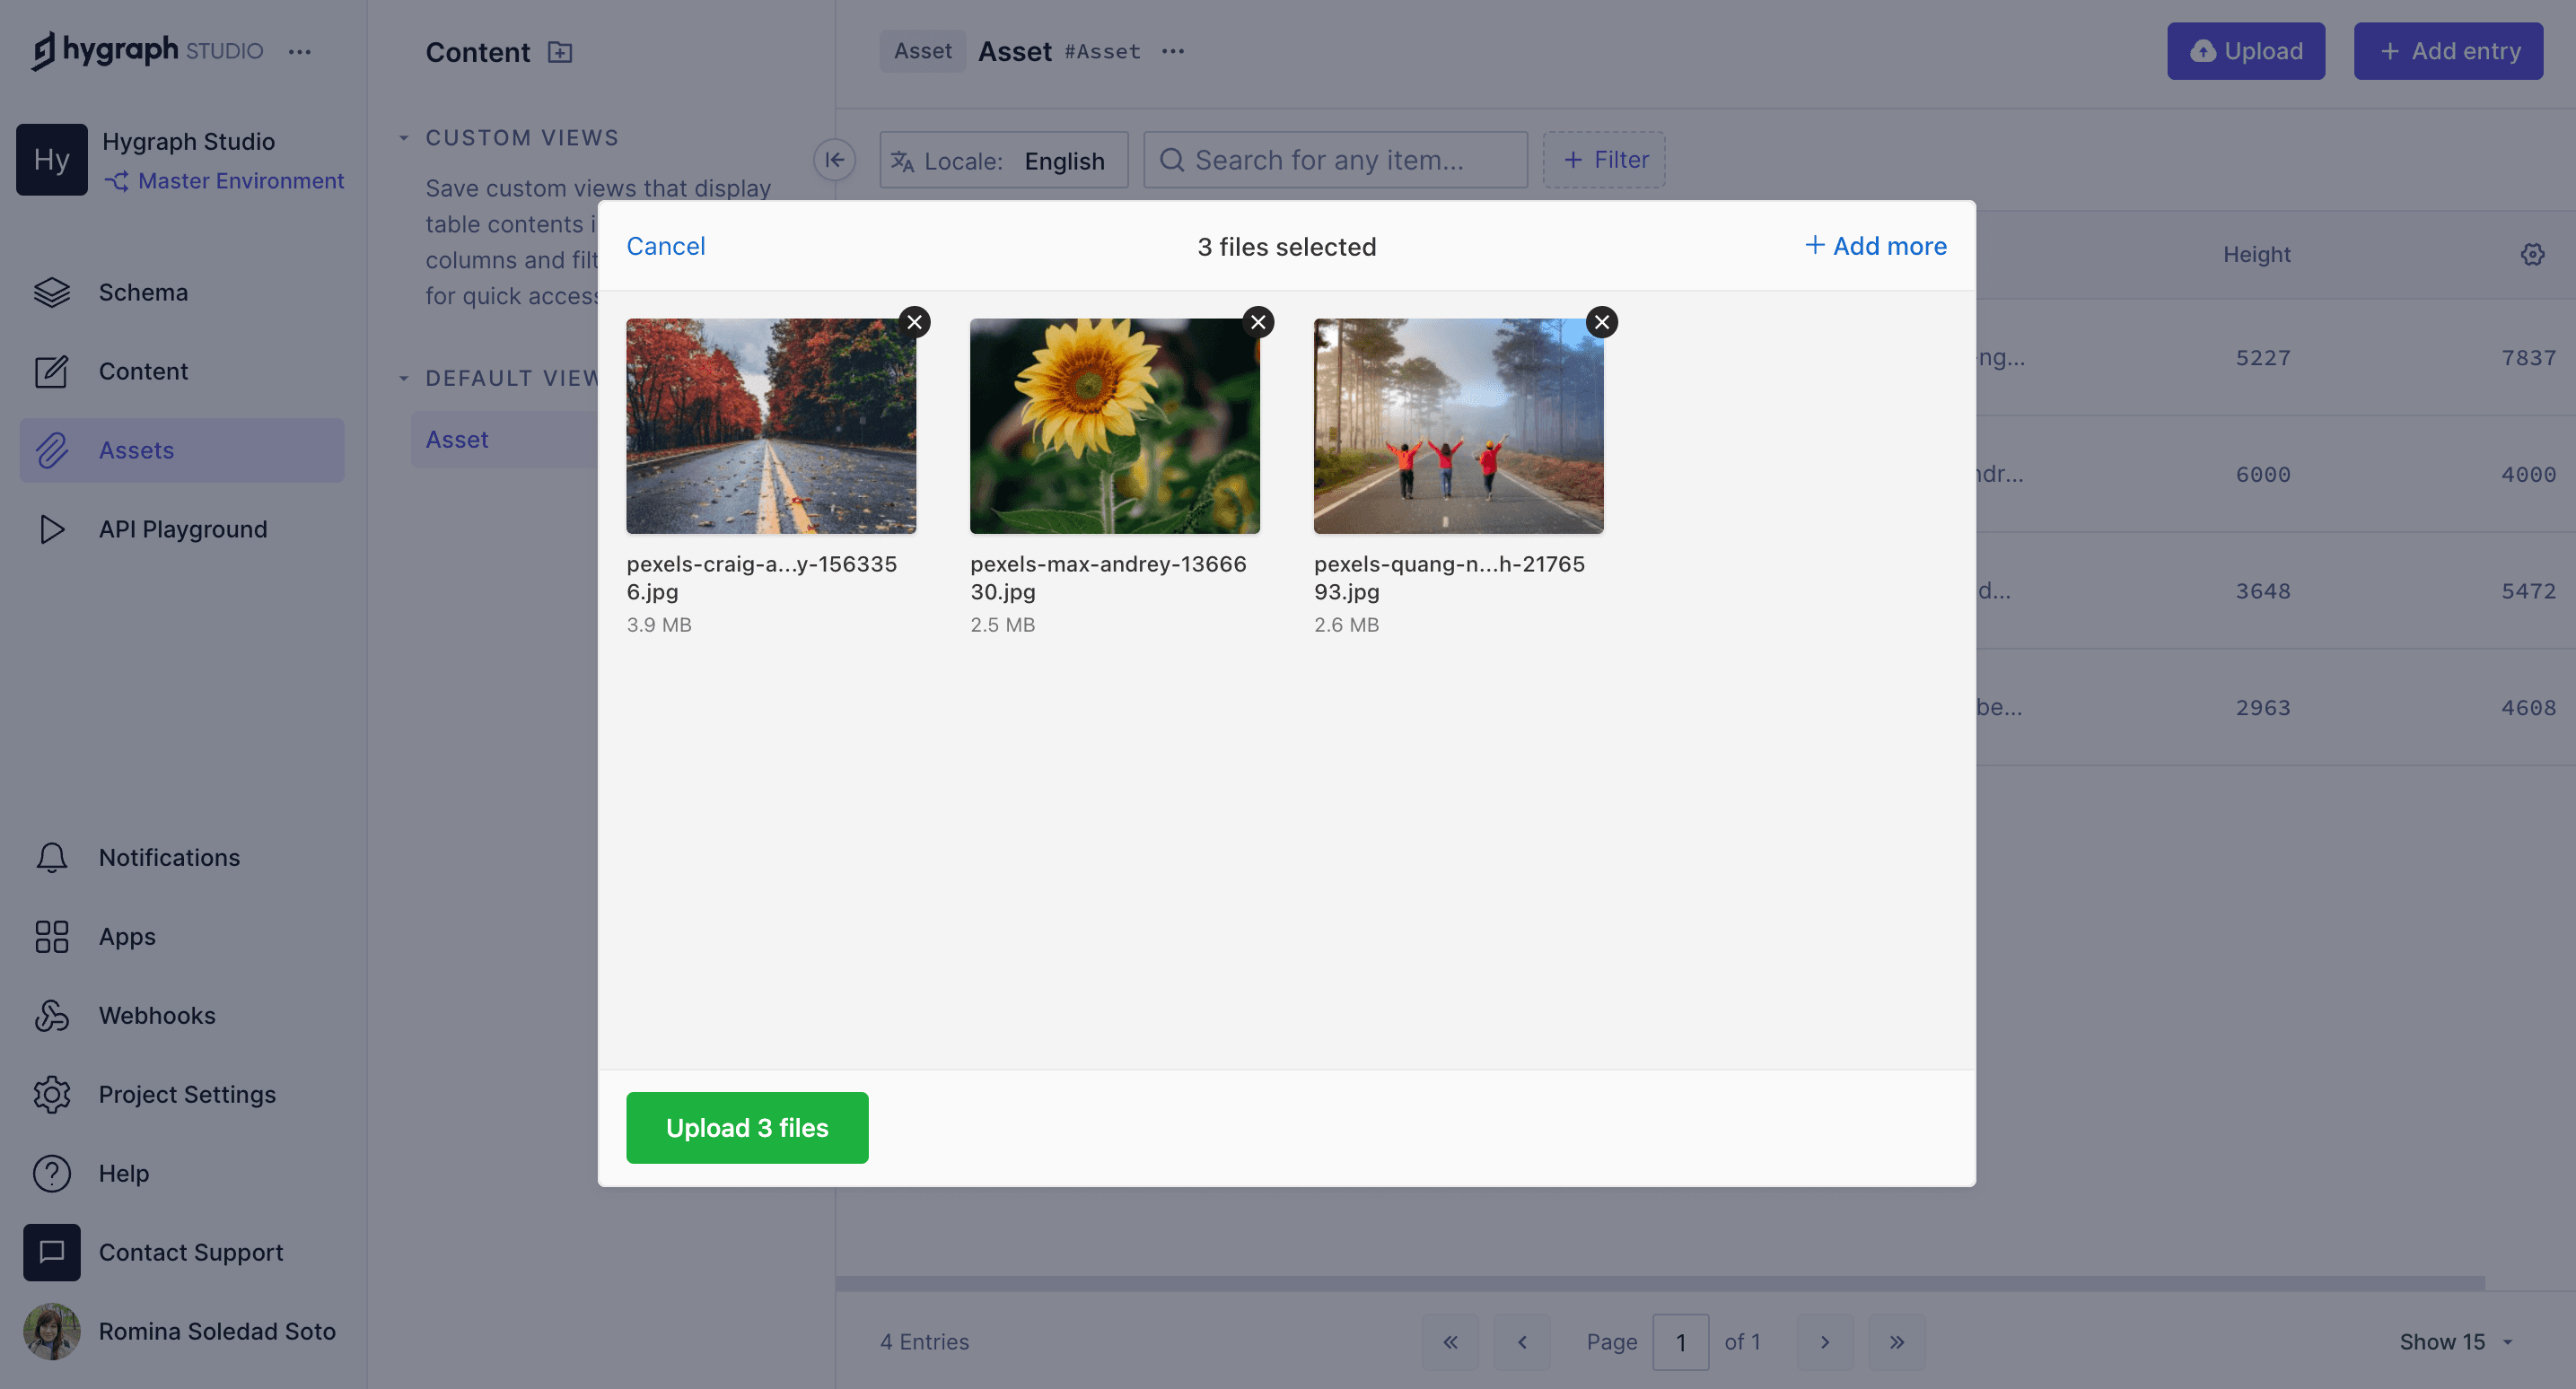Click the green Upload 3 files button
This screenshot has width=2576, height=1389.
click(x=747, y=1128)
